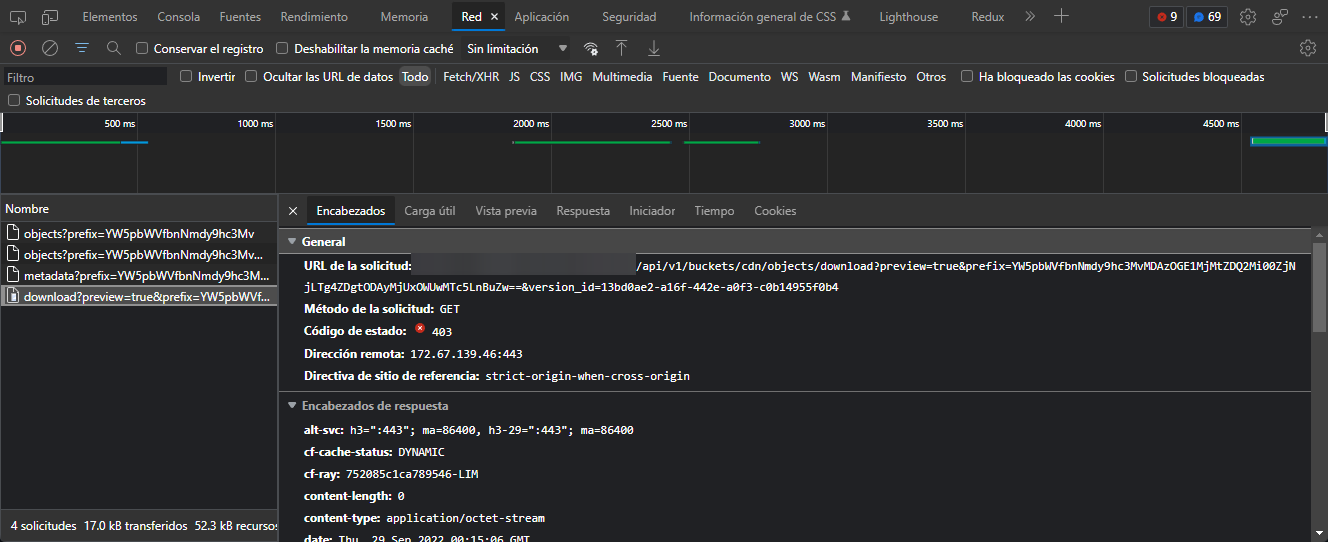The height and width of the screenshot is (542, 1328).
Task: Close the Red tab
Action: pos(494,17)
